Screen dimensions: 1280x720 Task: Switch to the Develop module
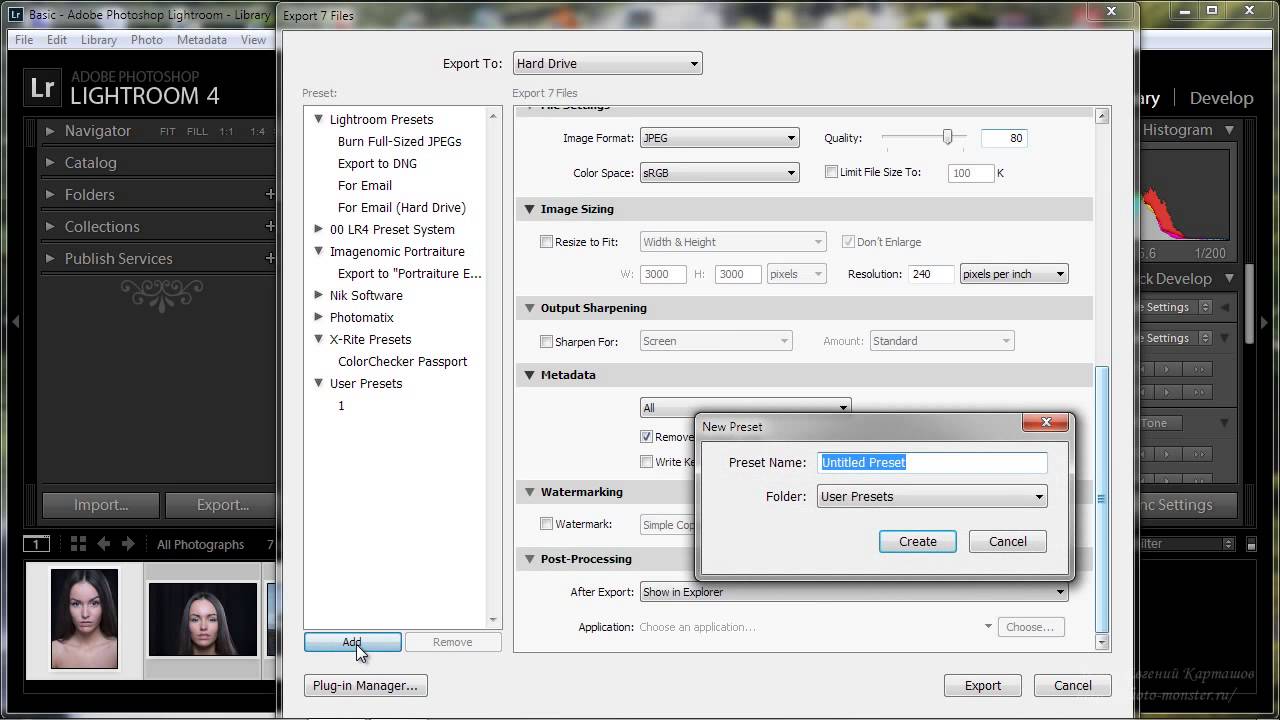tap(1221, 98)
